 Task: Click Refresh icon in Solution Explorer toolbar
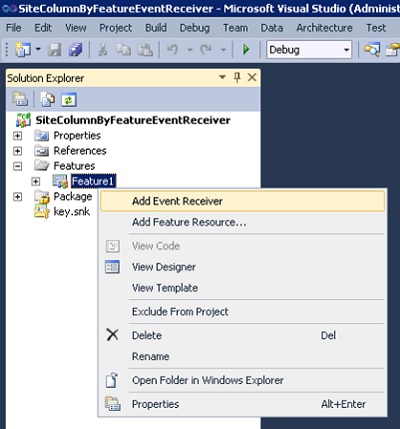pos(69,100)
